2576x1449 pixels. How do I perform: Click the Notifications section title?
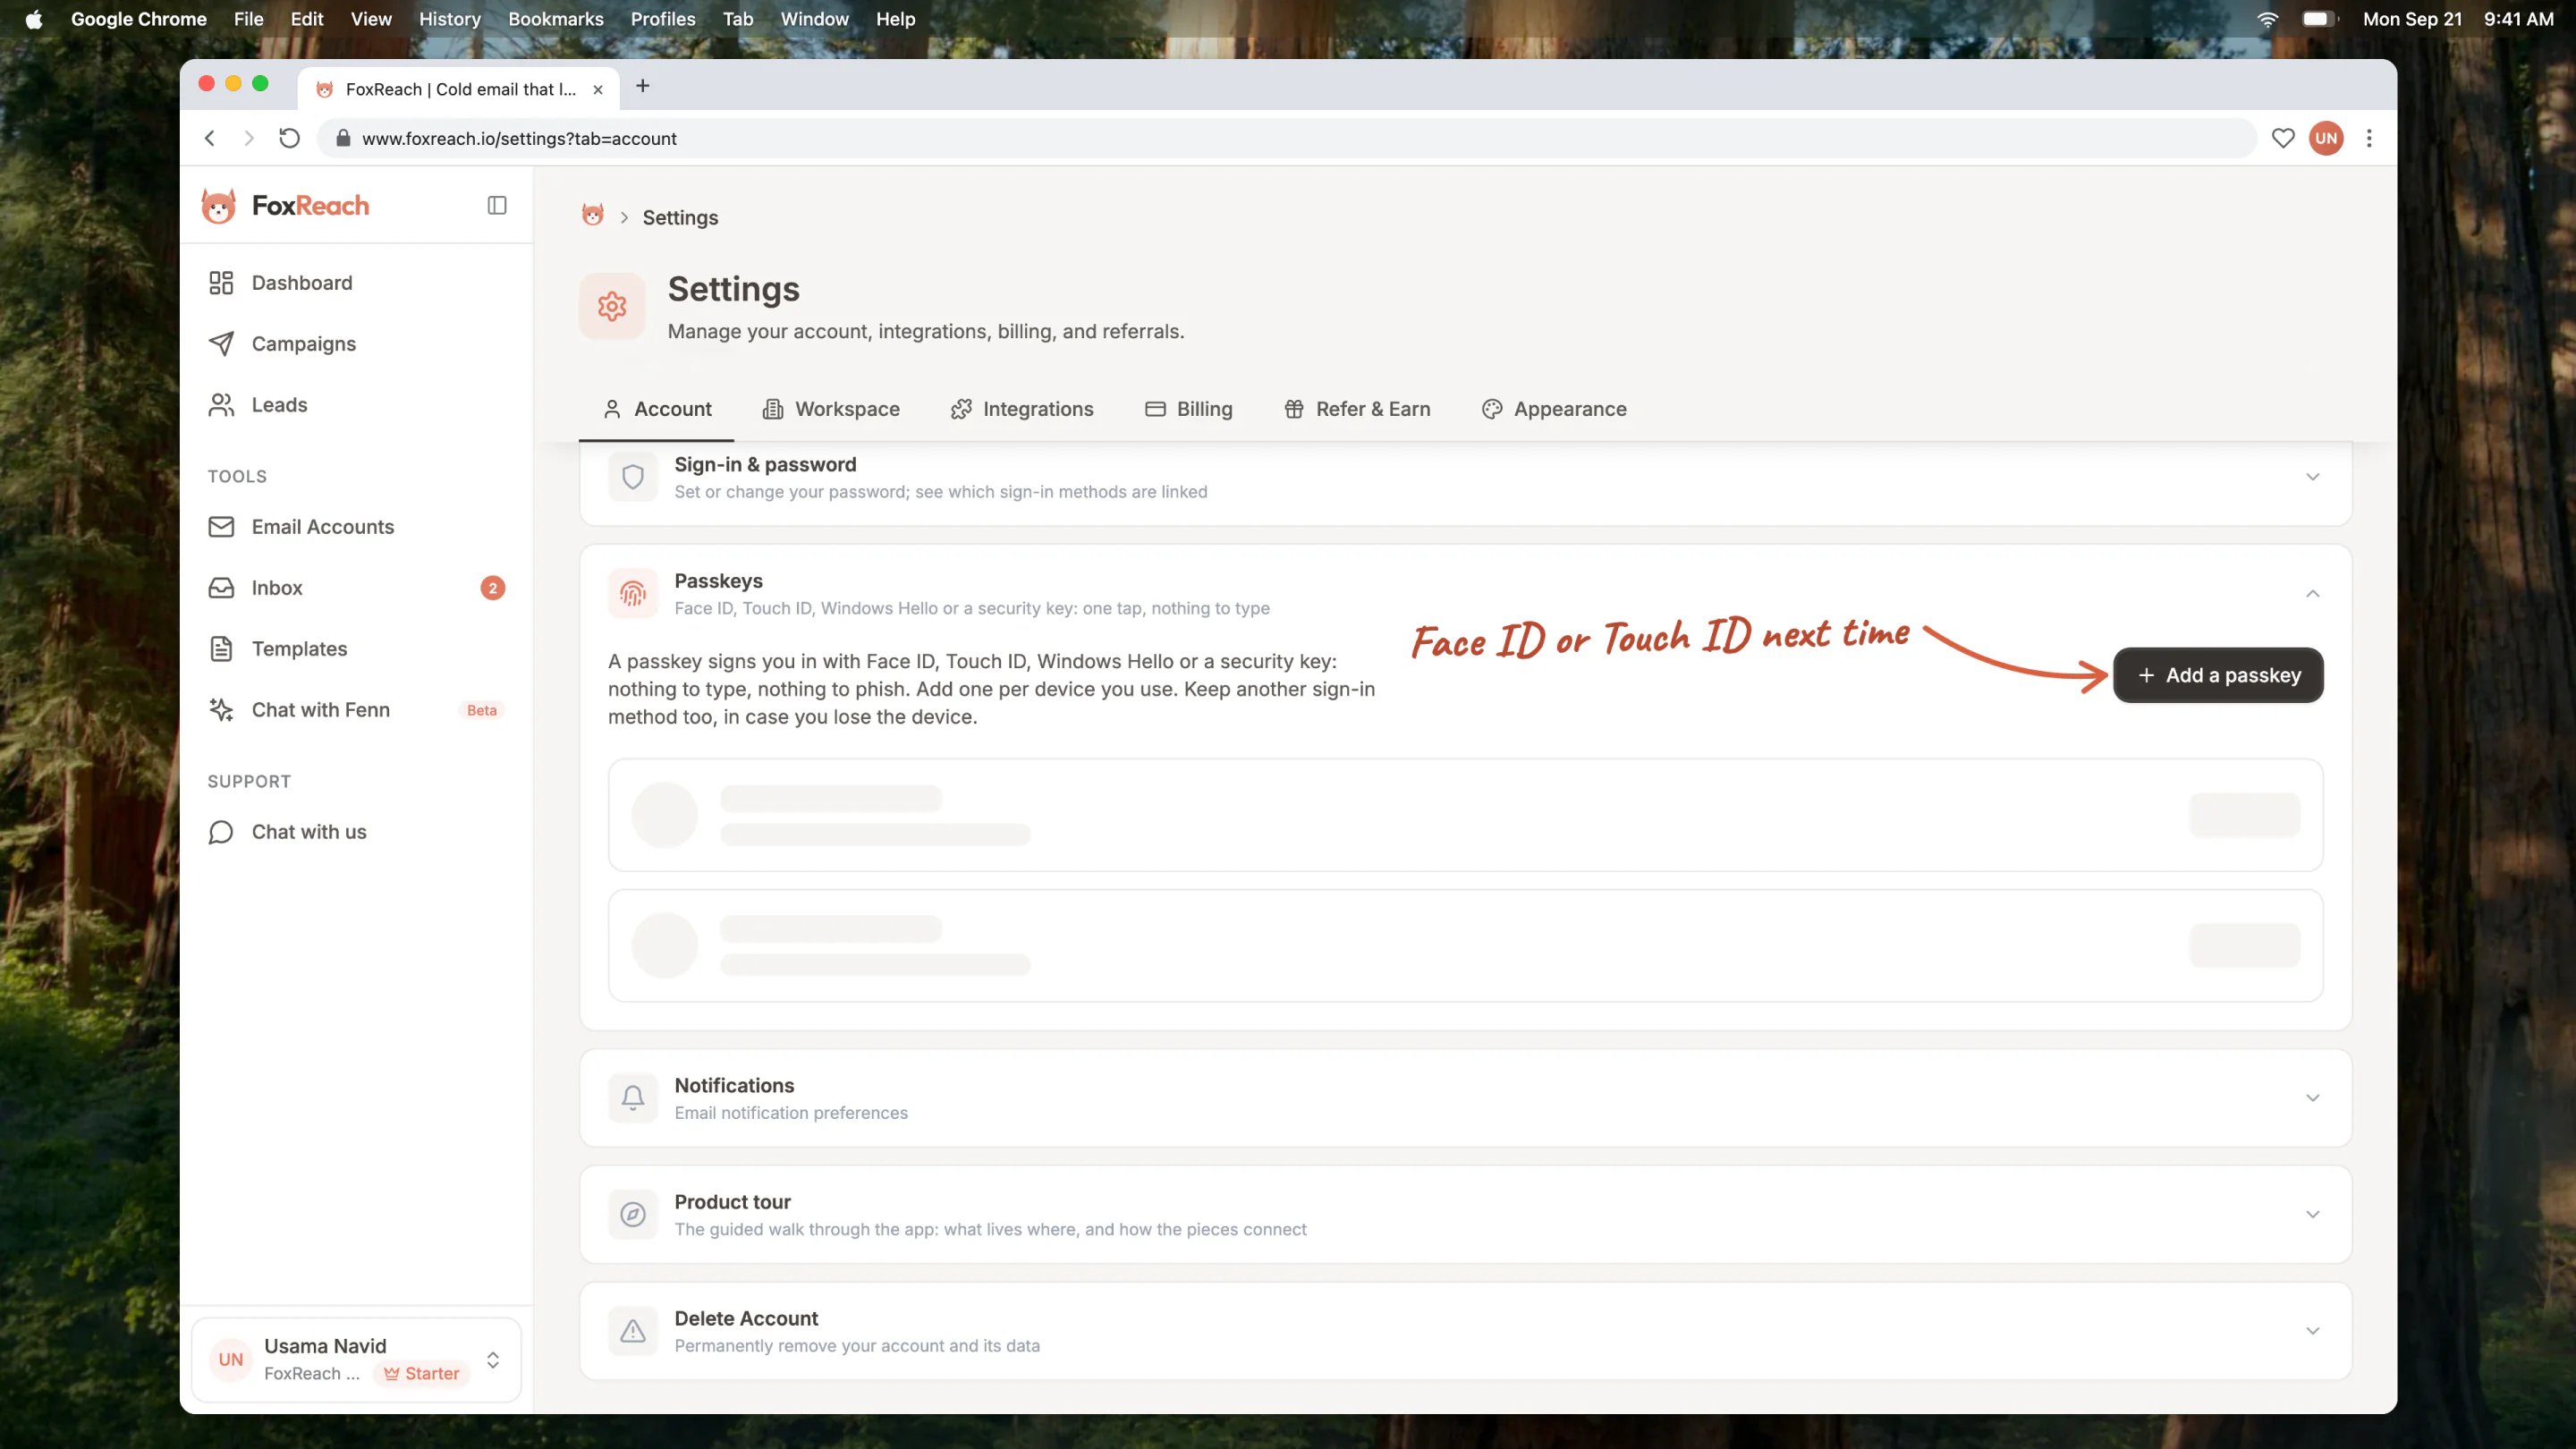[734, 1086]
